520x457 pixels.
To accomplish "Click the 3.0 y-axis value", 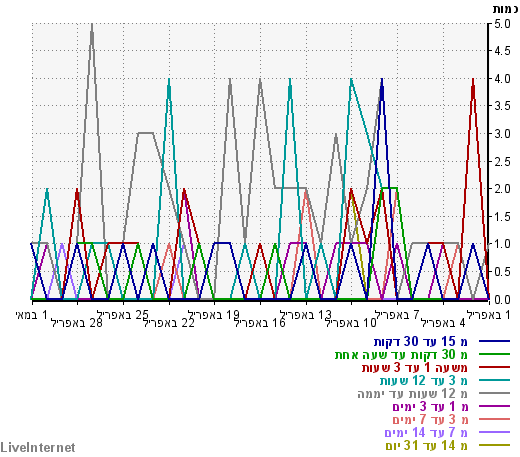I will tap(503, 134).
